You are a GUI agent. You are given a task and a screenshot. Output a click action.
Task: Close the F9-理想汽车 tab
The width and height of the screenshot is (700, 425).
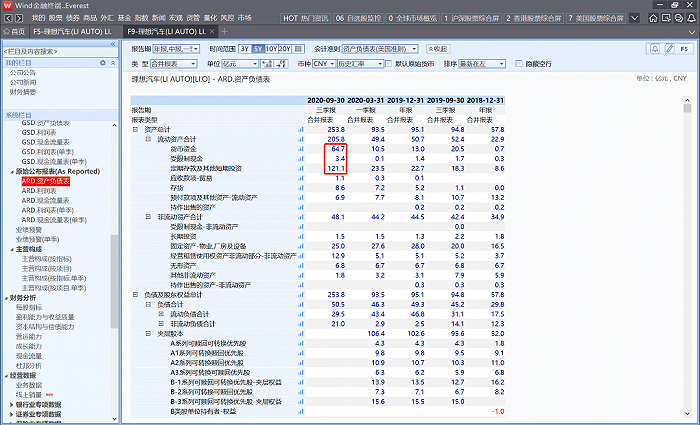click(212, 31)
